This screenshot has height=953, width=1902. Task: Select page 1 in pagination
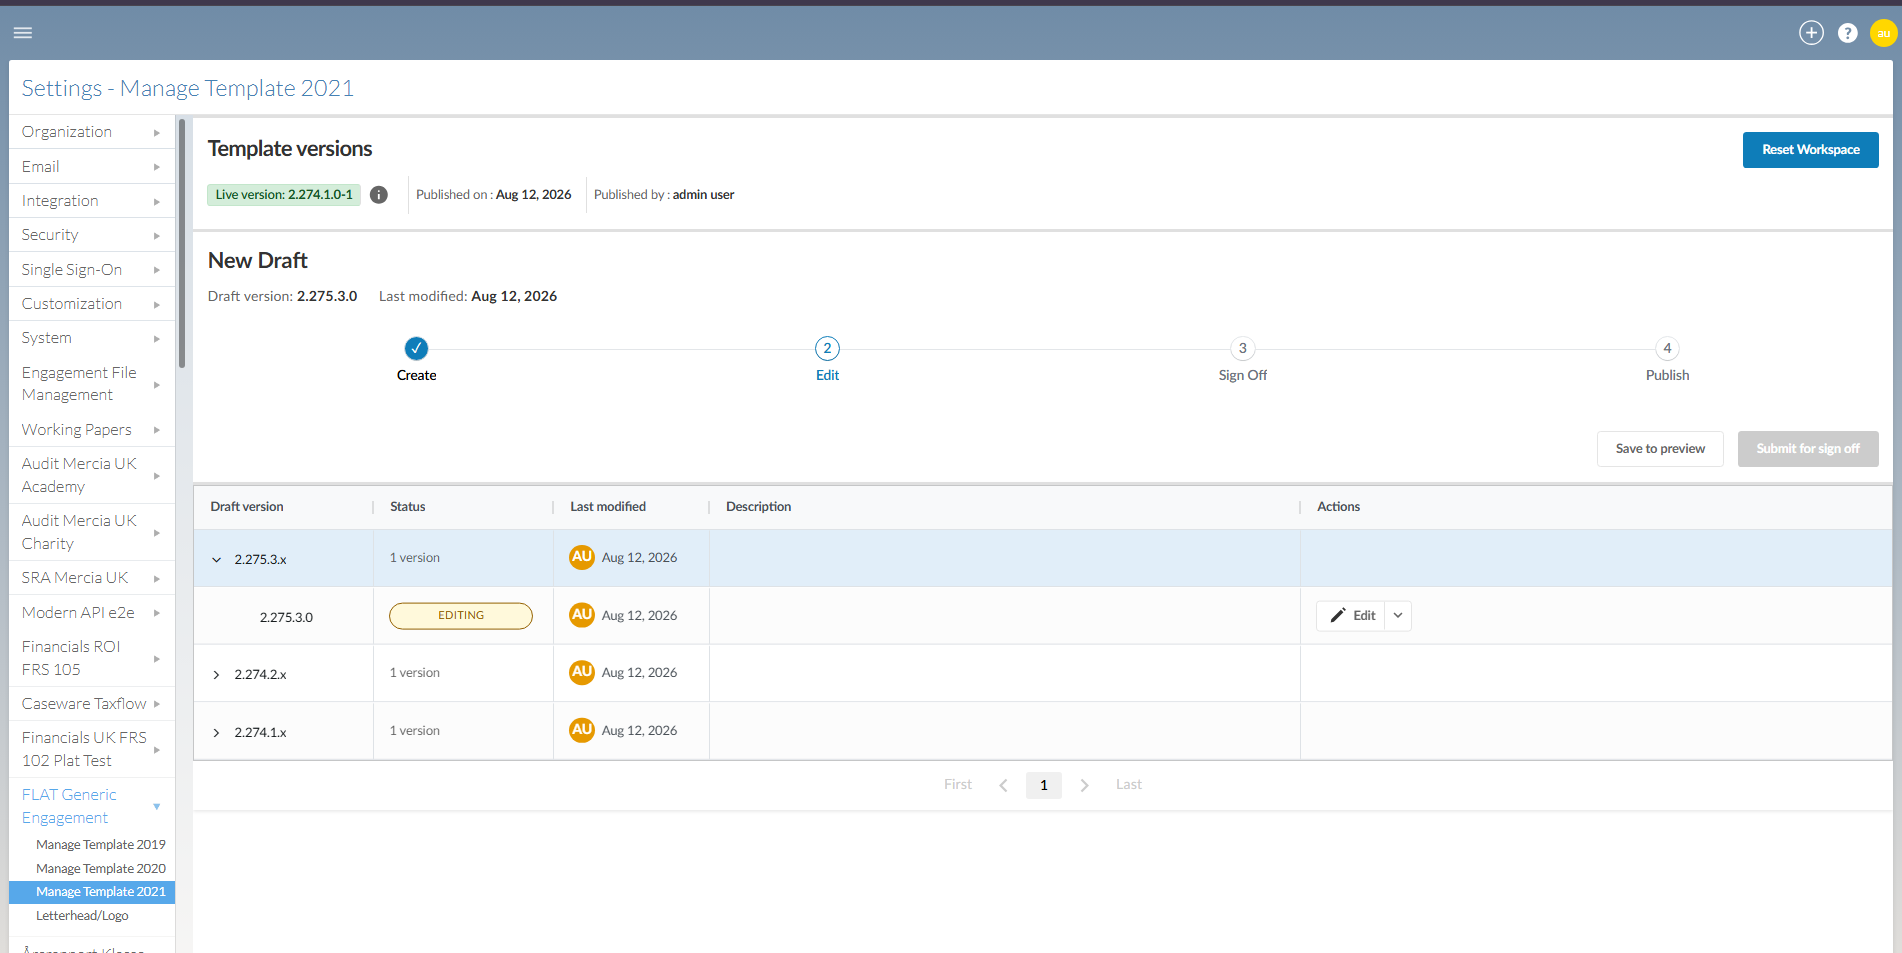pos(1043,785)
